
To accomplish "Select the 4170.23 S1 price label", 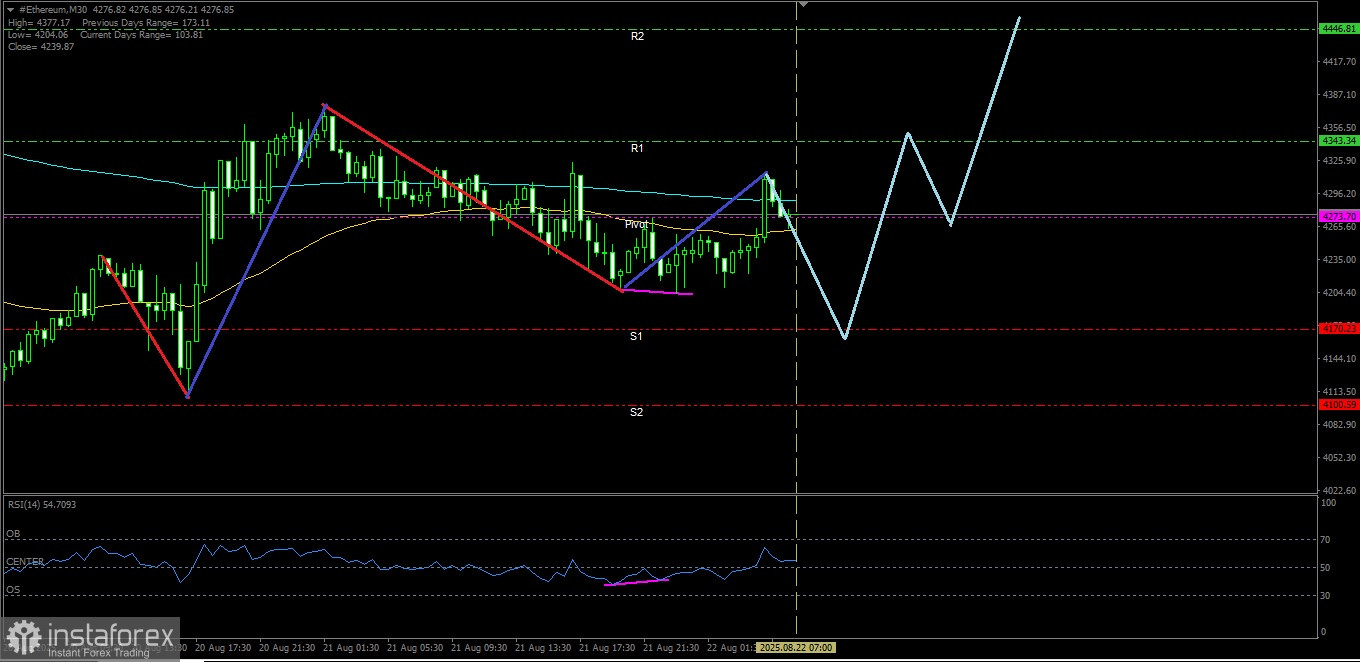I will 1338,328.
